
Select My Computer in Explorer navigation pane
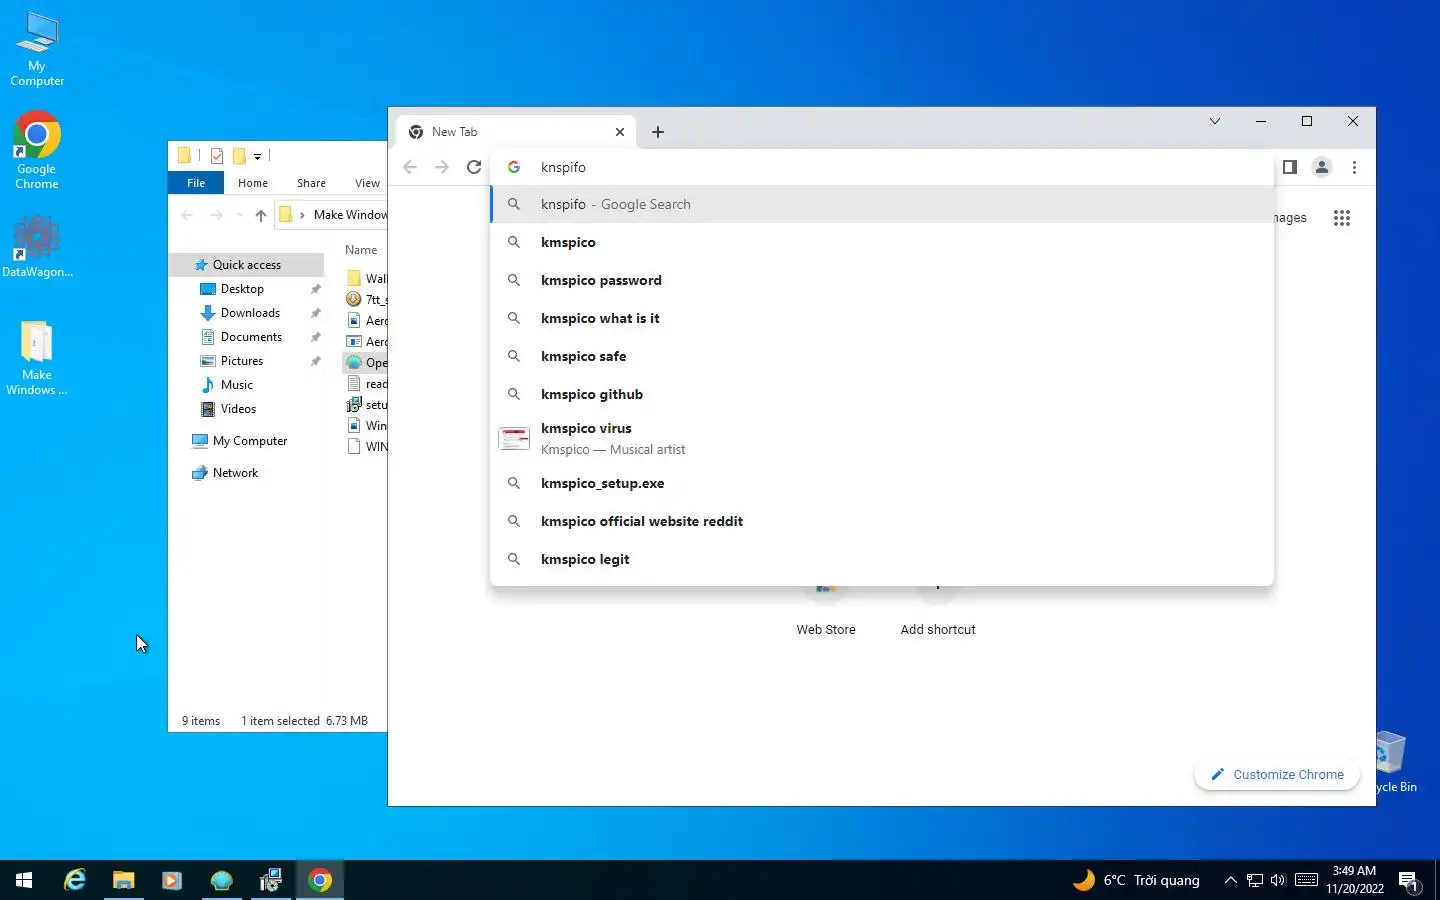click(250, 441)
